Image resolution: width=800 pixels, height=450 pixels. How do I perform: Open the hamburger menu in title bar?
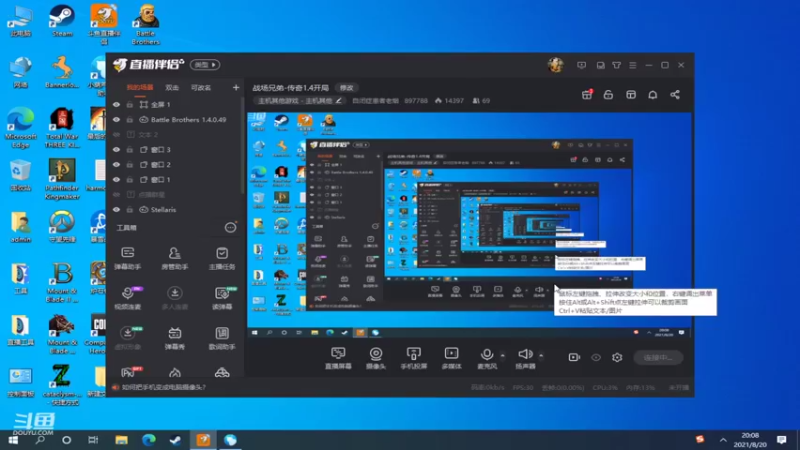point(633,65)
